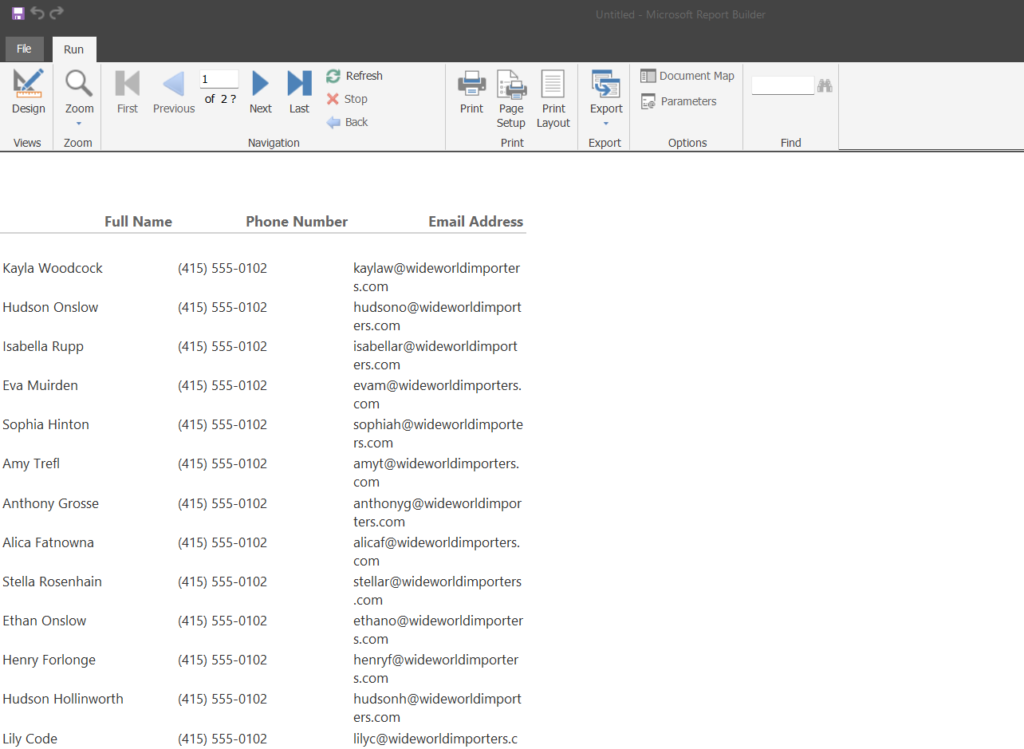Click the Full Name column header
1024x749 pixels.
[x=138, y=221]
